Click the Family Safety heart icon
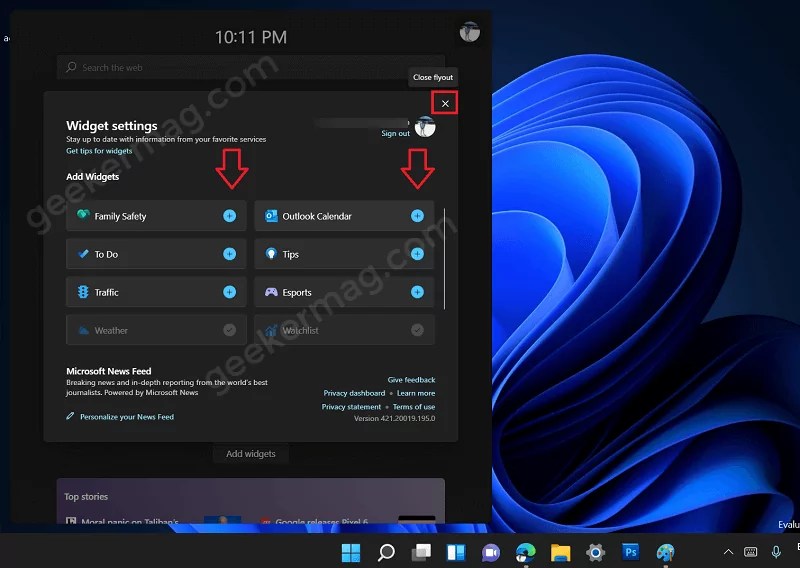 pyautogui.click(x=83, y=215)
